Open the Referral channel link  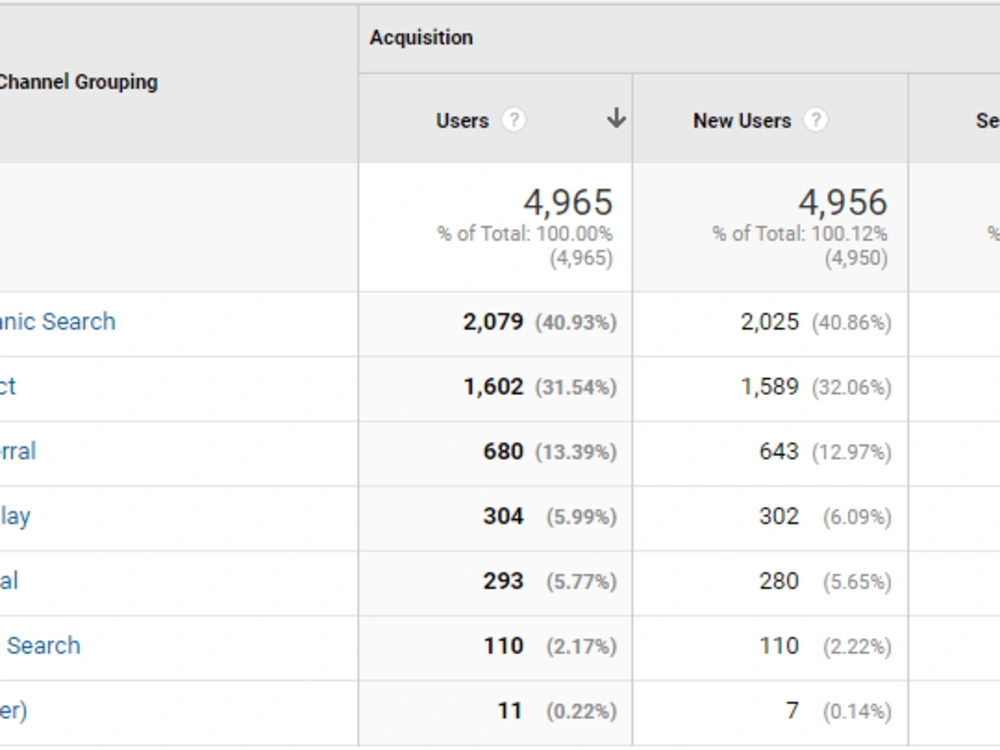pyautogui.click(x=18, y=452)
